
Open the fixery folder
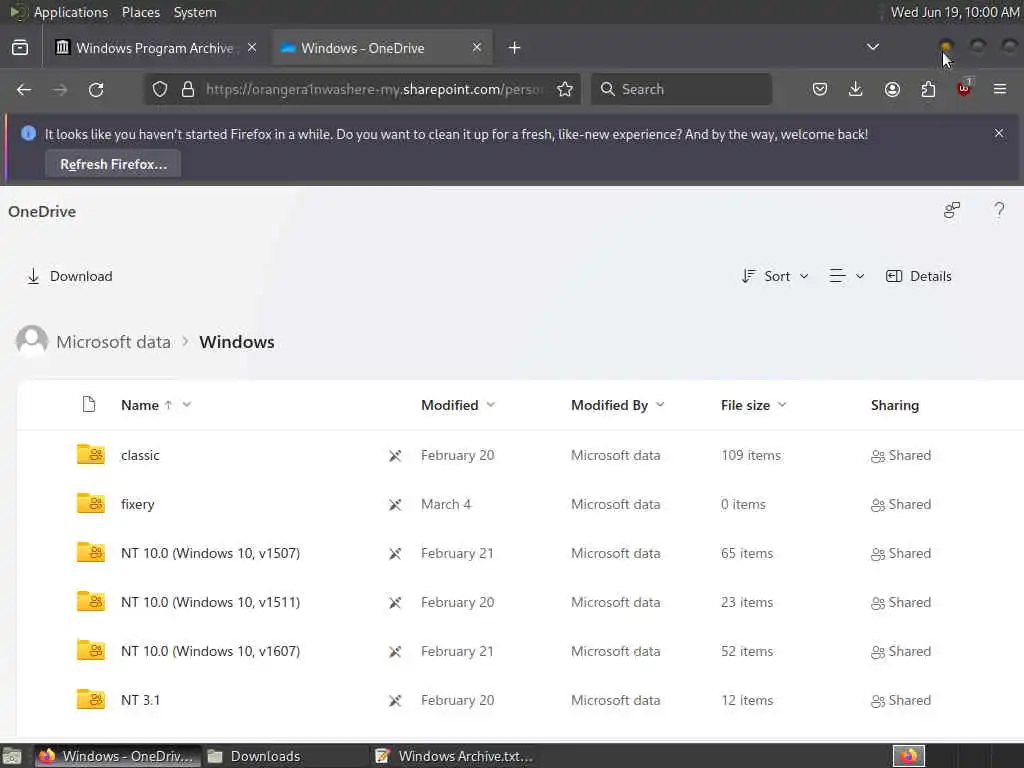138,504
